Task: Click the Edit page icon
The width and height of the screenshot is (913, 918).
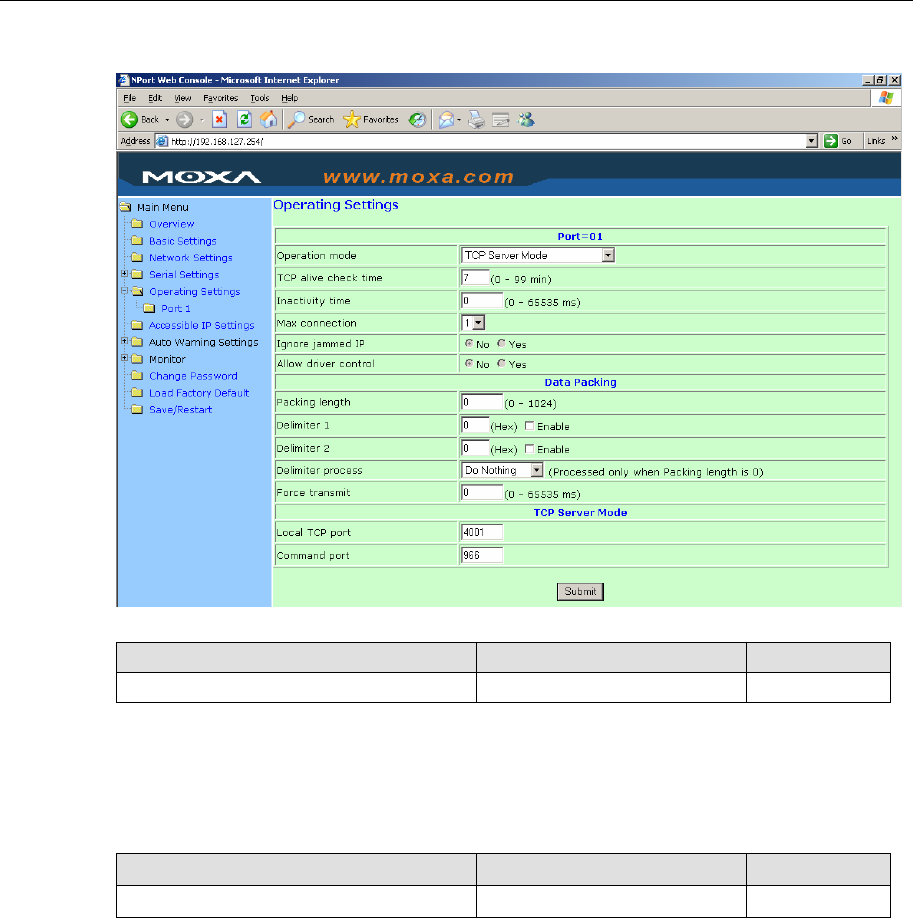Action: click(501, 120)
